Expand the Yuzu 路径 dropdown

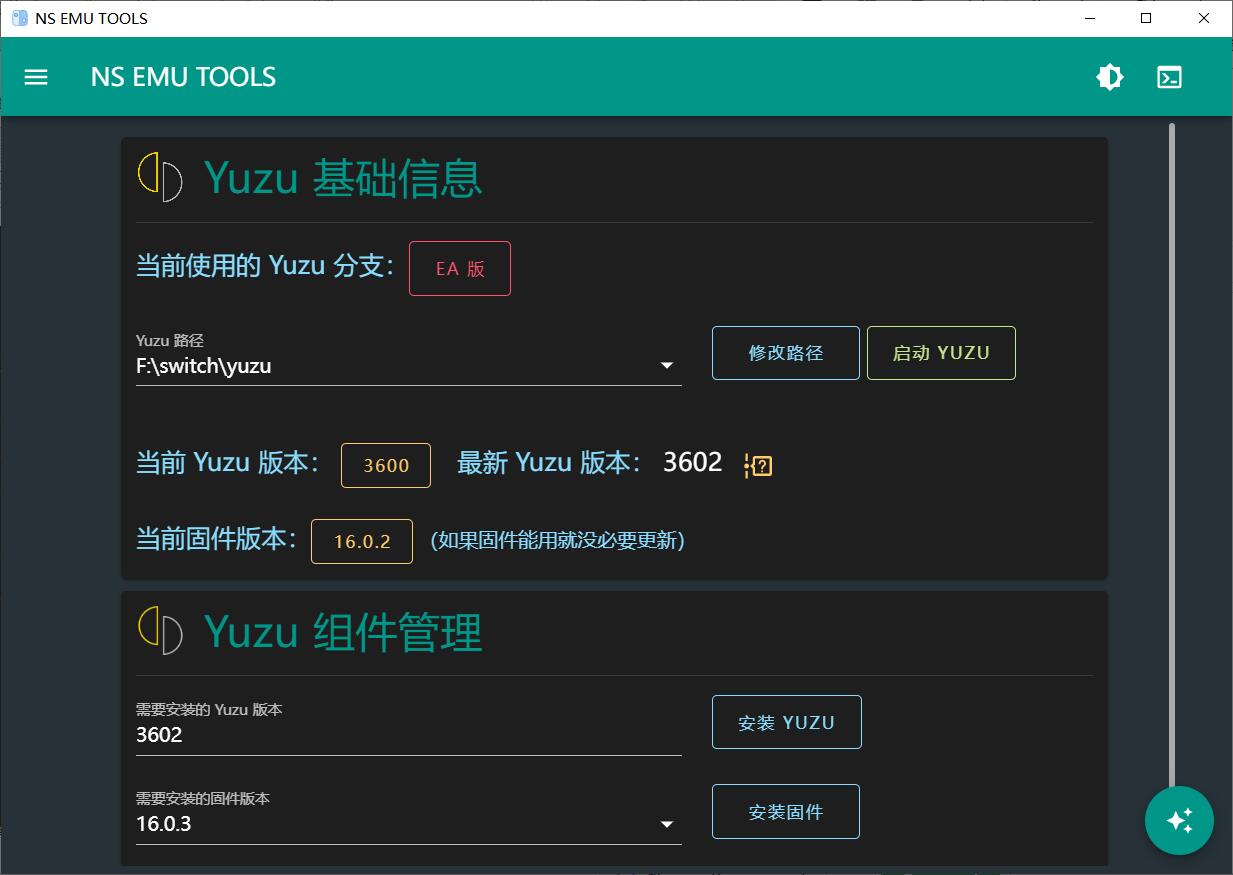(x=666, y=365)
